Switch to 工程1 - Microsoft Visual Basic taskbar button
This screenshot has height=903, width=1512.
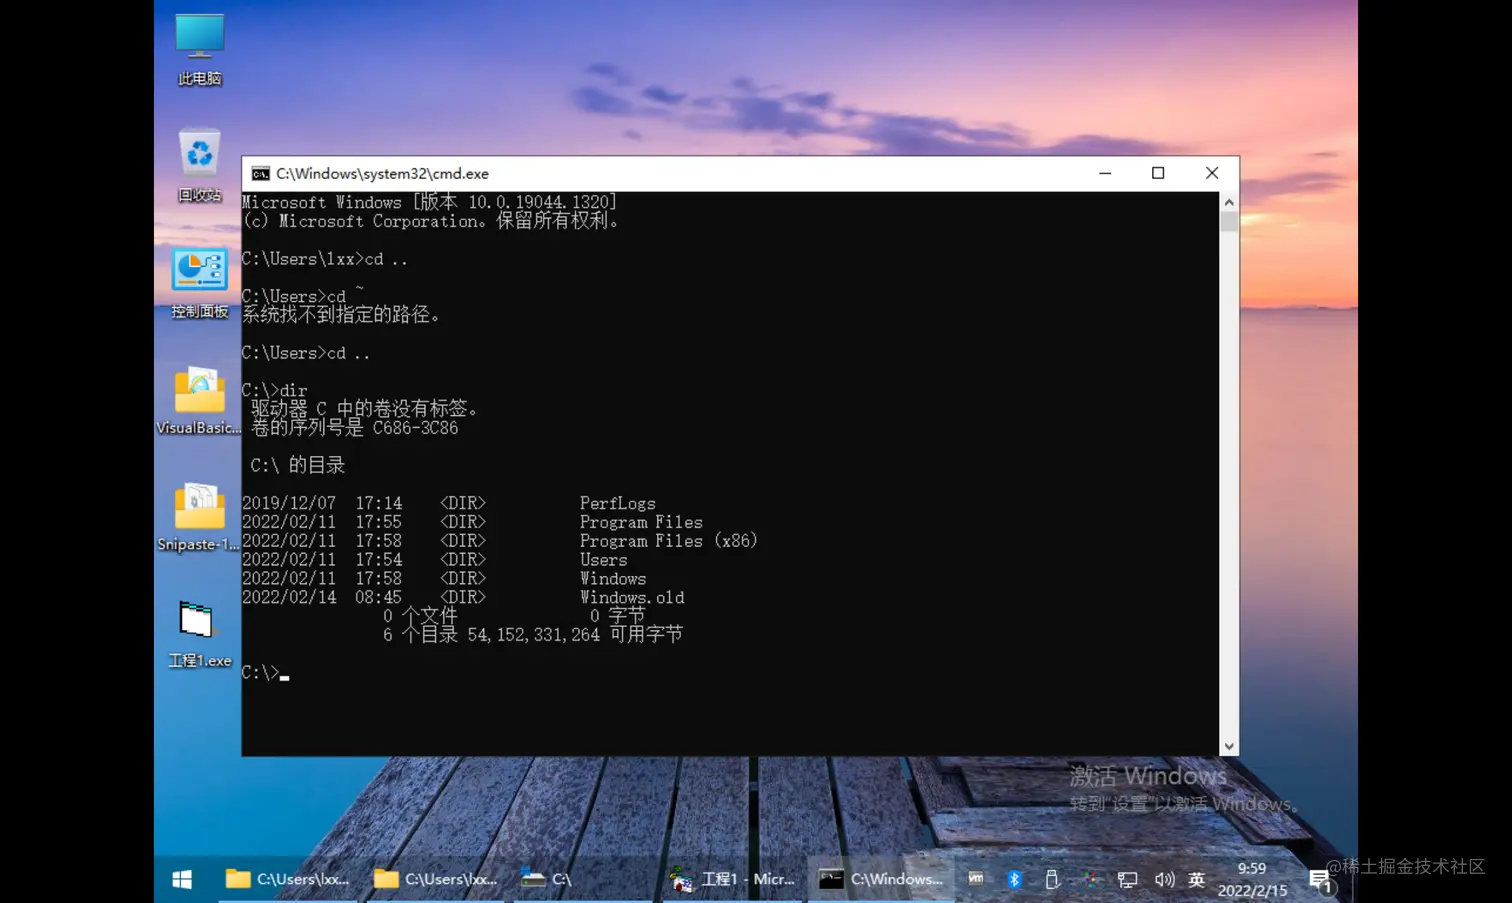coord(733,879)
